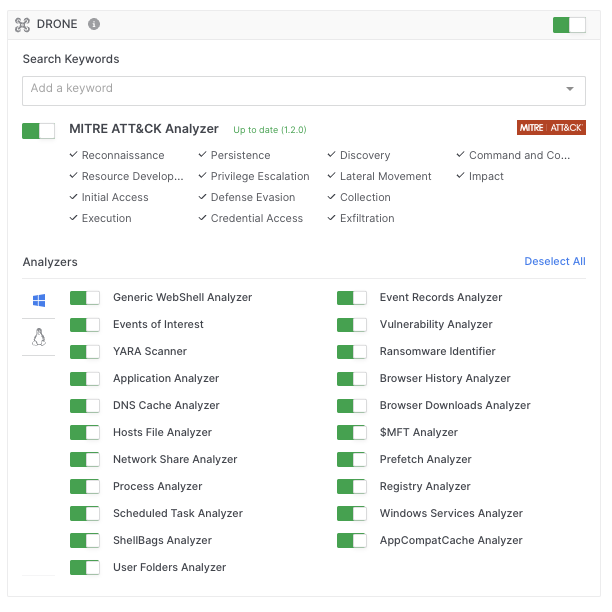Uncheck the Lateral Movement tactic
Viewport: 612px width, 612px height.
click(x=332, y=177)
